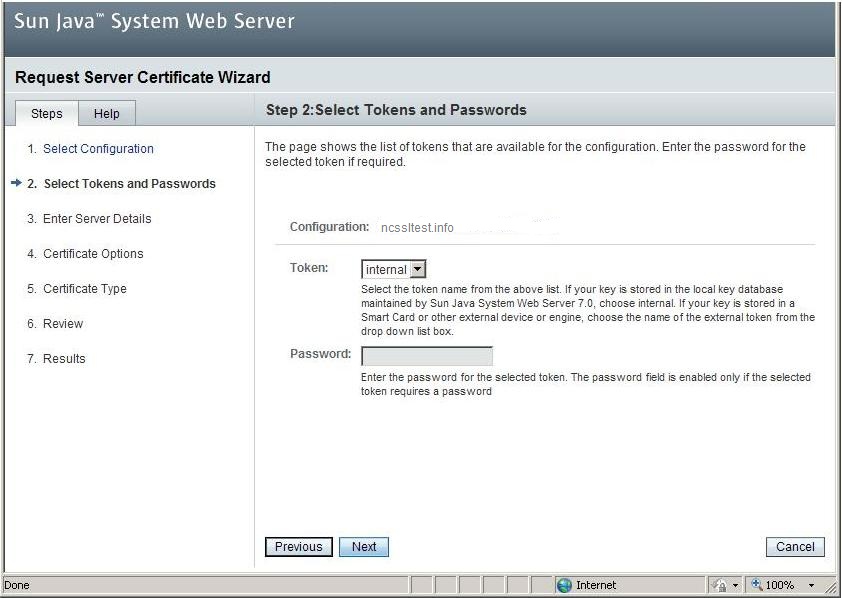The image size is (842, 598).
Task: Select the Steps tab
Action: [46, 114]
